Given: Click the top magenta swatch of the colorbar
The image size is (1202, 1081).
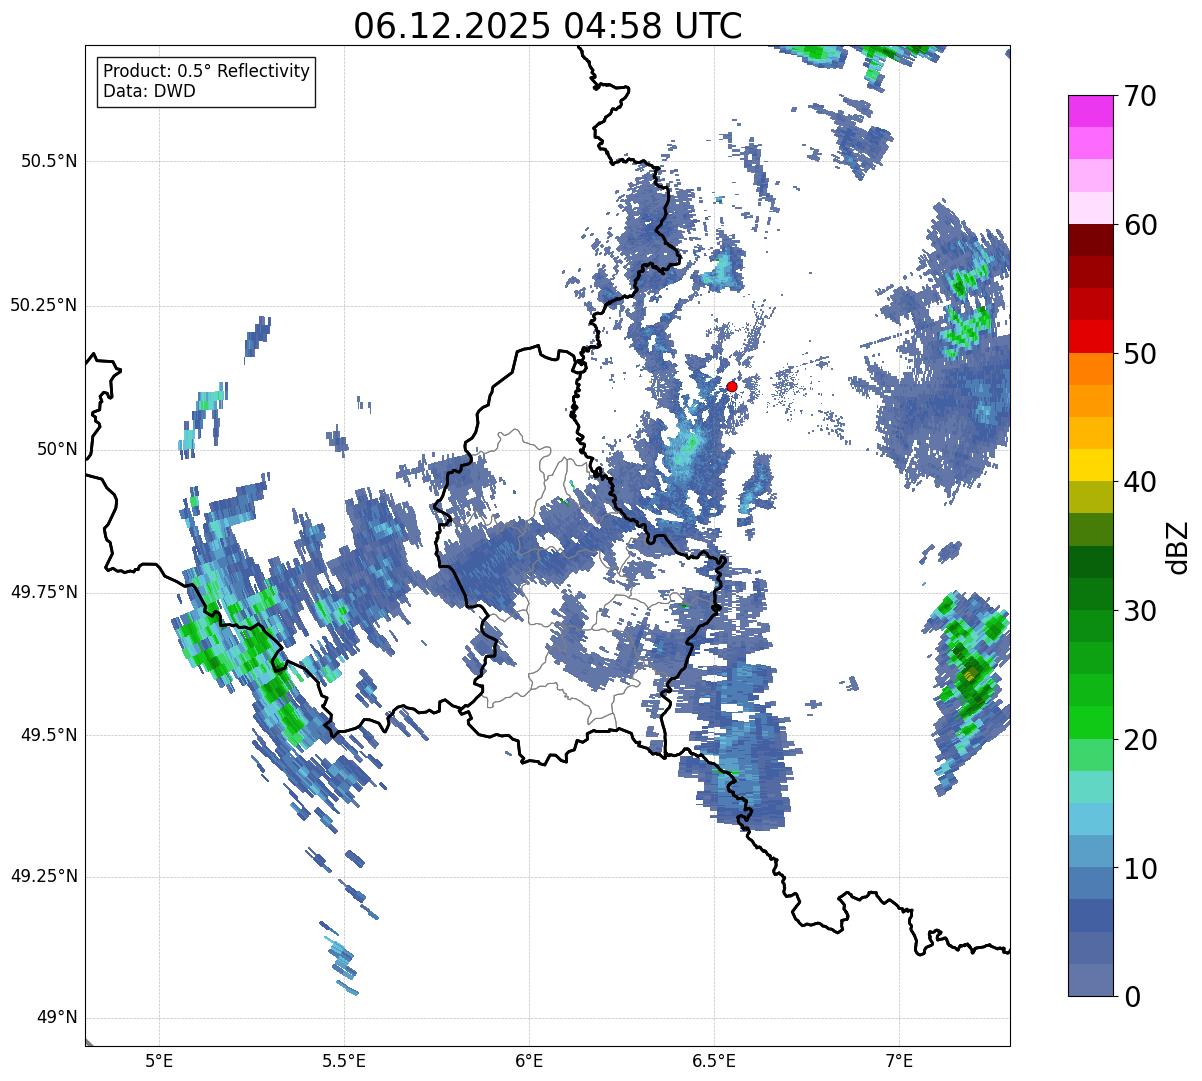Looking at the screenshot, I should pos(1090,111).
